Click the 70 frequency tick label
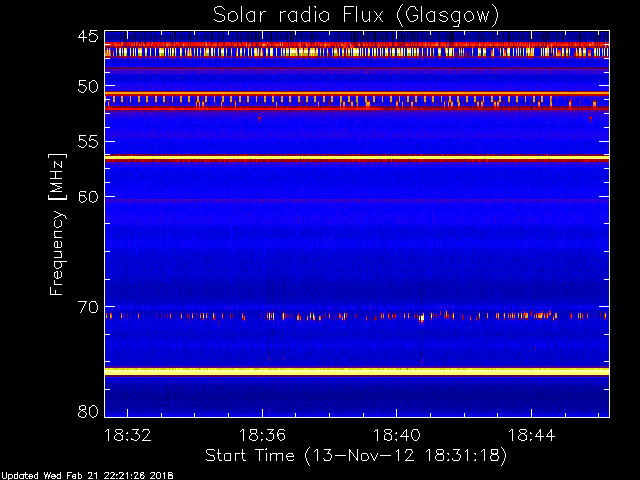Image resolution: width=640 pixels, height=480 pixels. (88, 307)
